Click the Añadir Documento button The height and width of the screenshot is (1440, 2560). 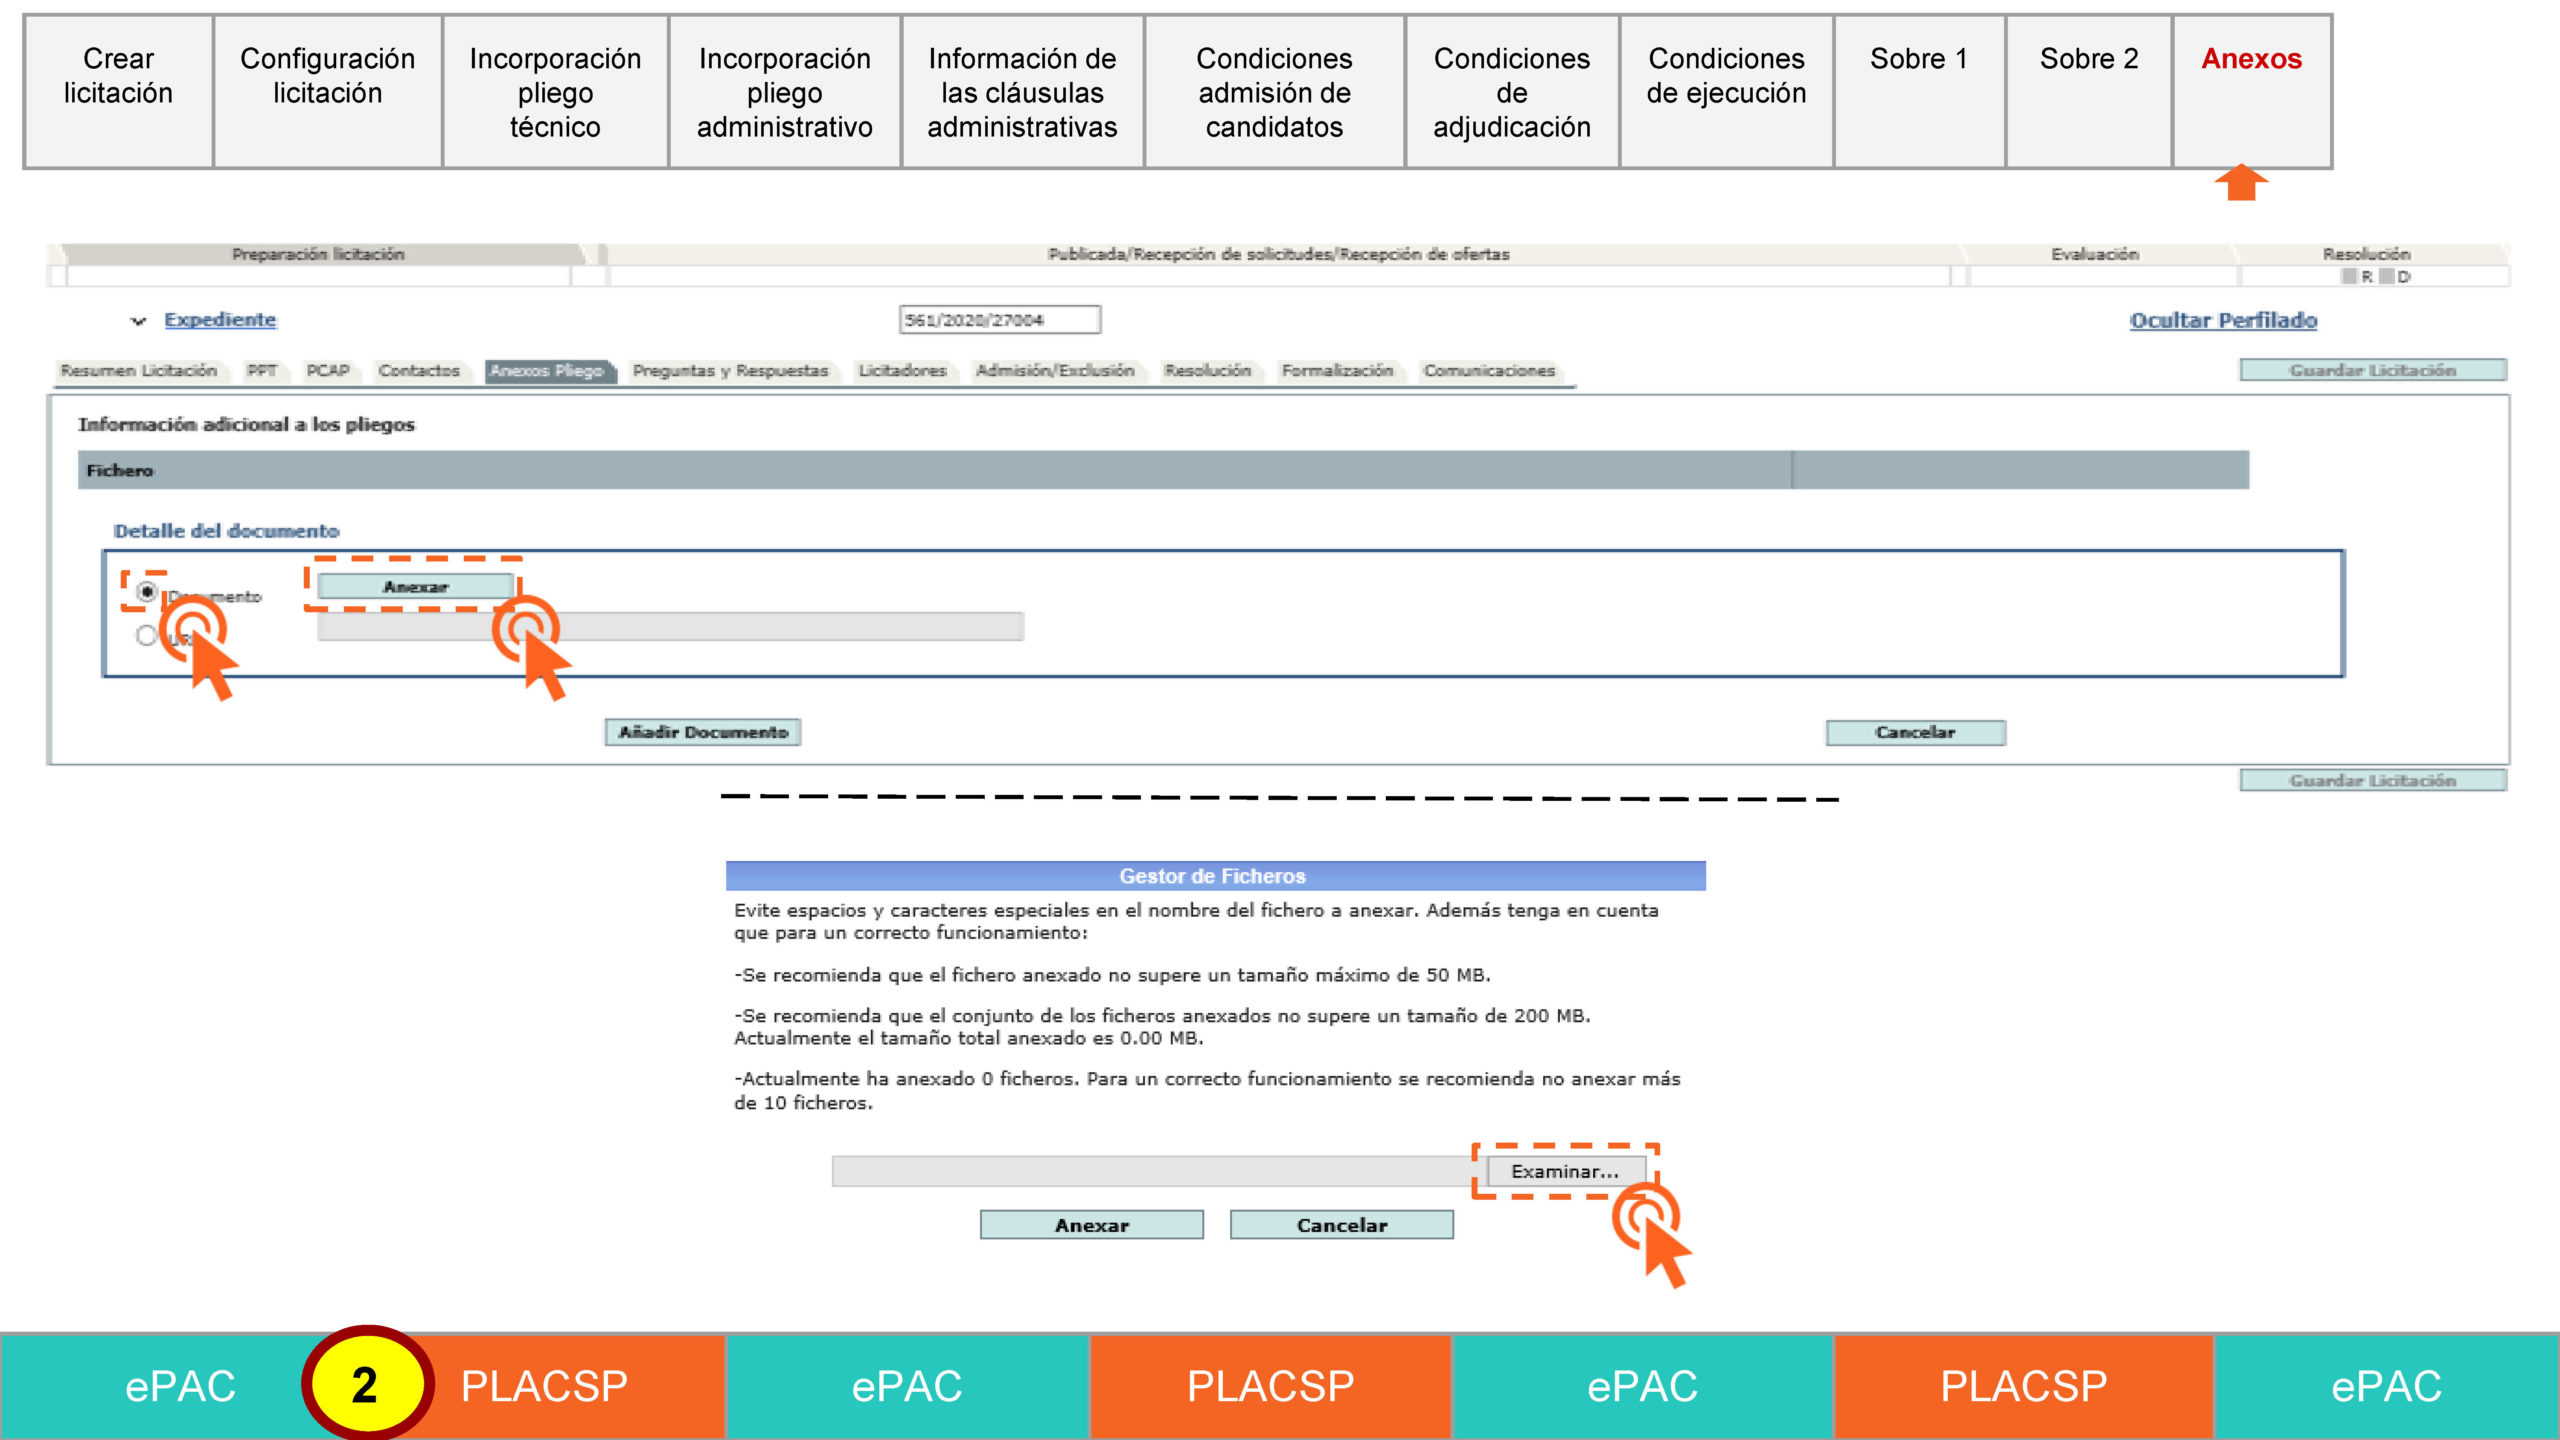pyautogui.click(x=703, y=732)
